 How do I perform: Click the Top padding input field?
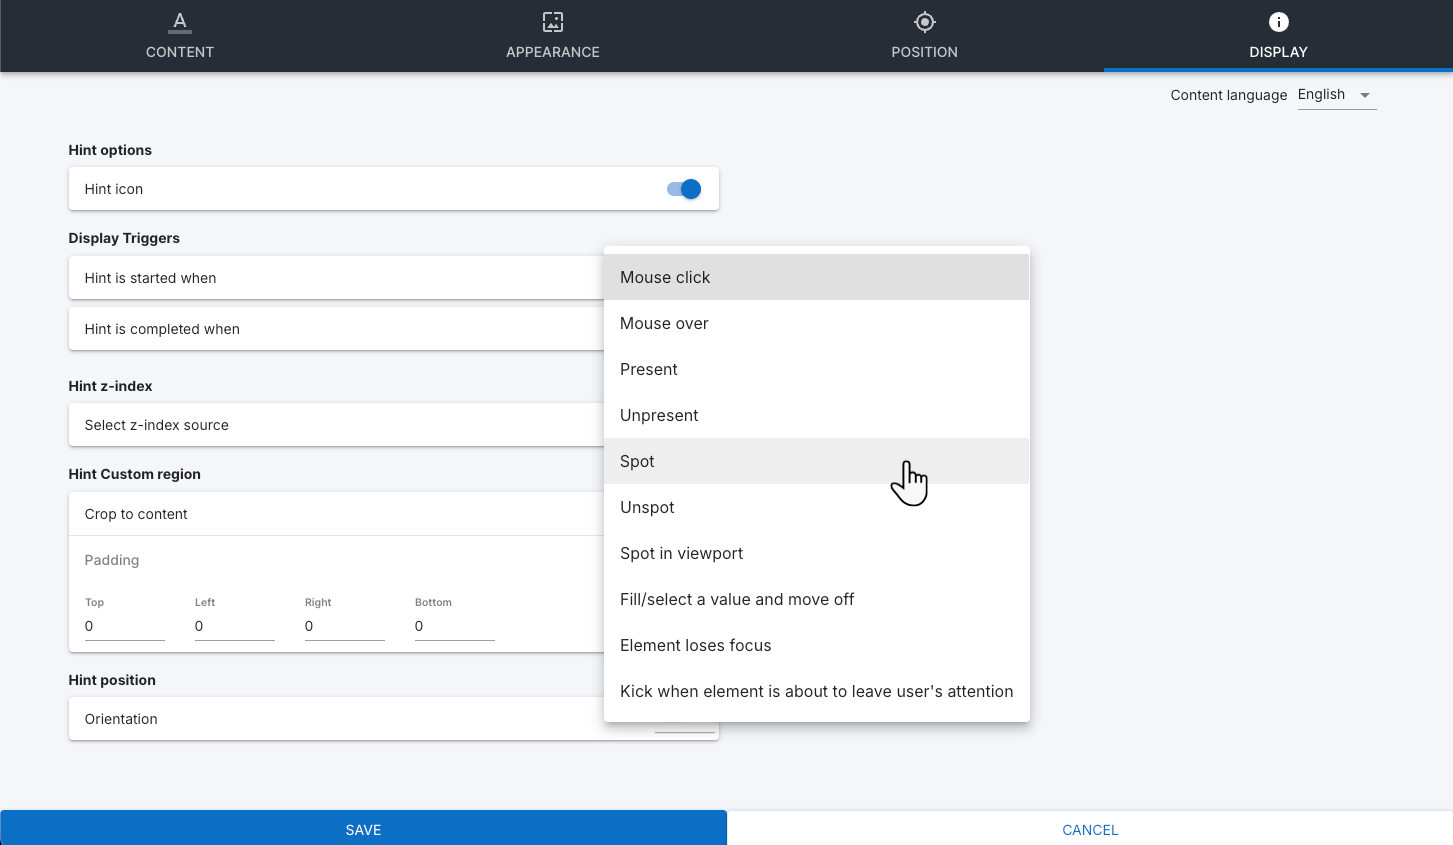click(x=124, y=626)
